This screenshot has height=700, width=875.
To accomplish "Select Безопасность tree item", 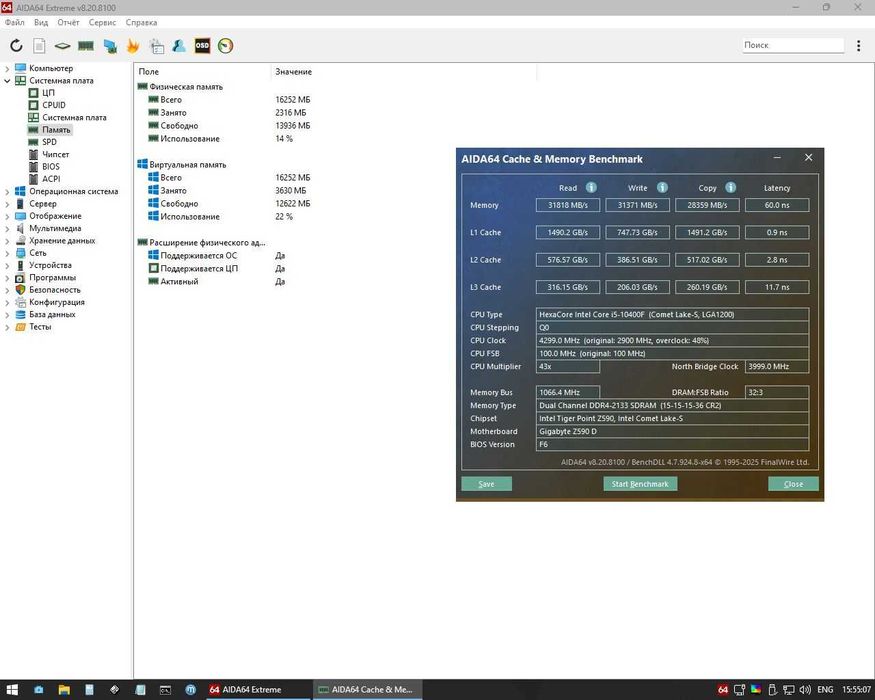I will (x=55, y=290).
